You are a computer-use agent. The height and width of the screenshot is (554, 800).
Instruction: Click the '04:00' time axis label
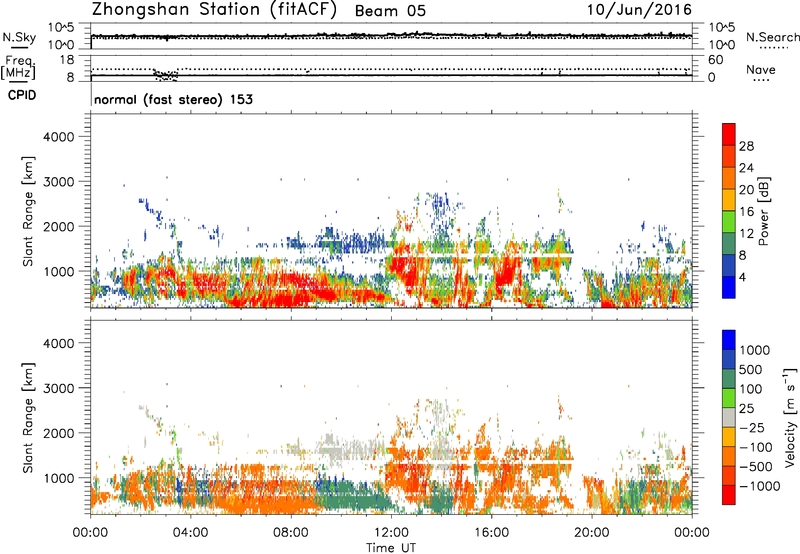[x=190, y=533]
